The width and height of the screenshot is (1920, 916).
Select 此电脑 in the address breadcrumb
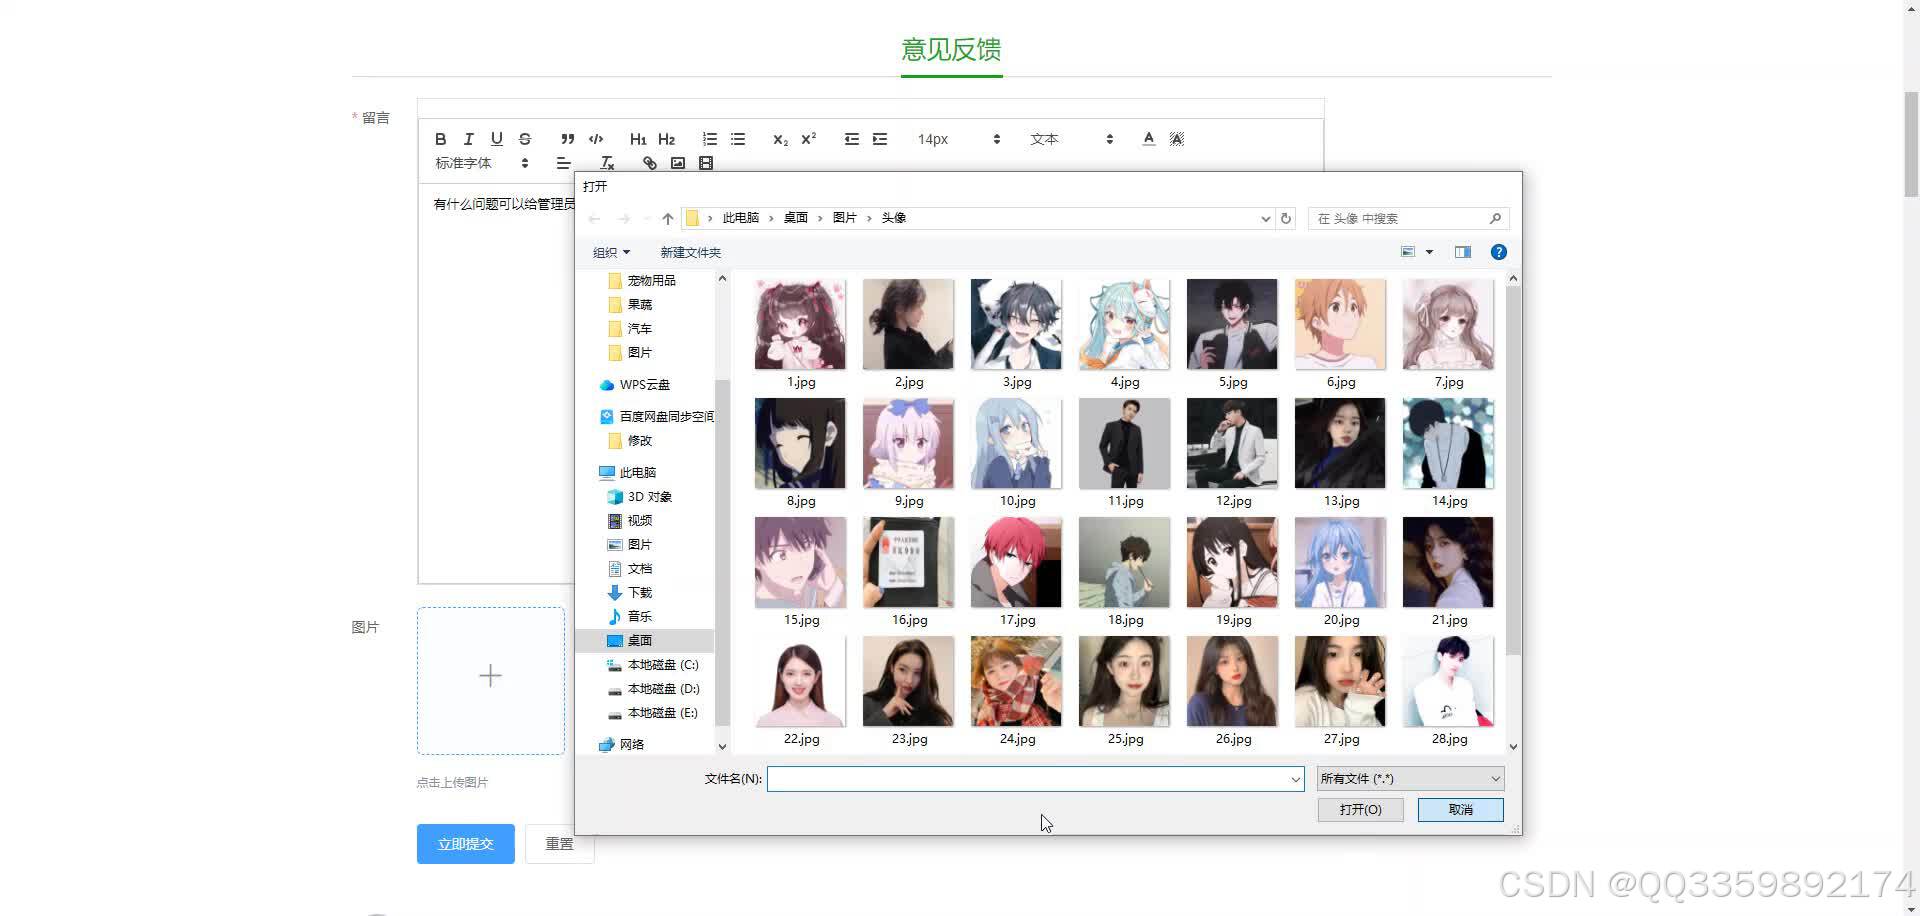click(x=741, y=218)
